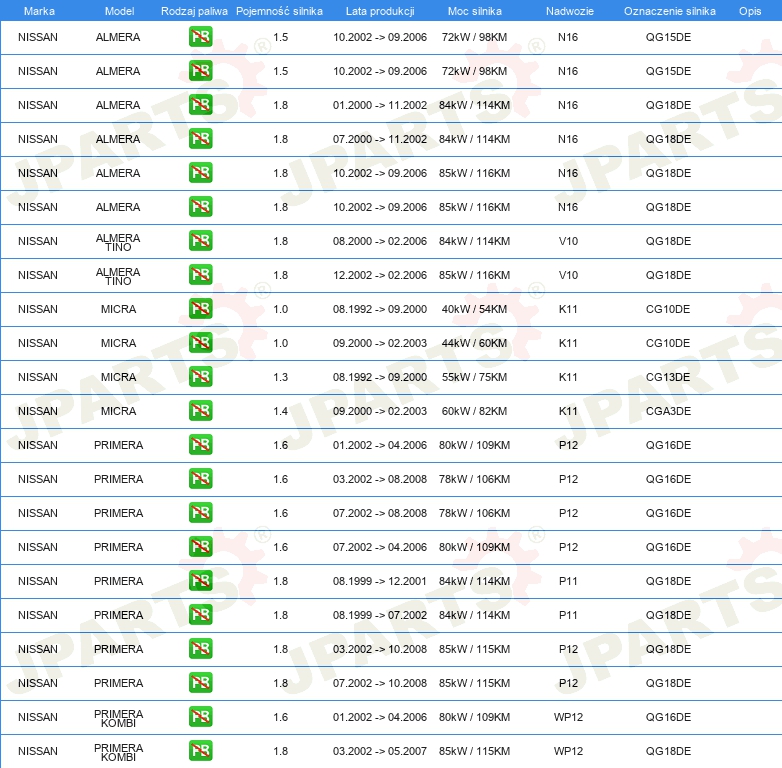Click fuel icon in Primera 03.2002 -> 10.2008 row
The image size is (782, 768).
coord(200,648)
